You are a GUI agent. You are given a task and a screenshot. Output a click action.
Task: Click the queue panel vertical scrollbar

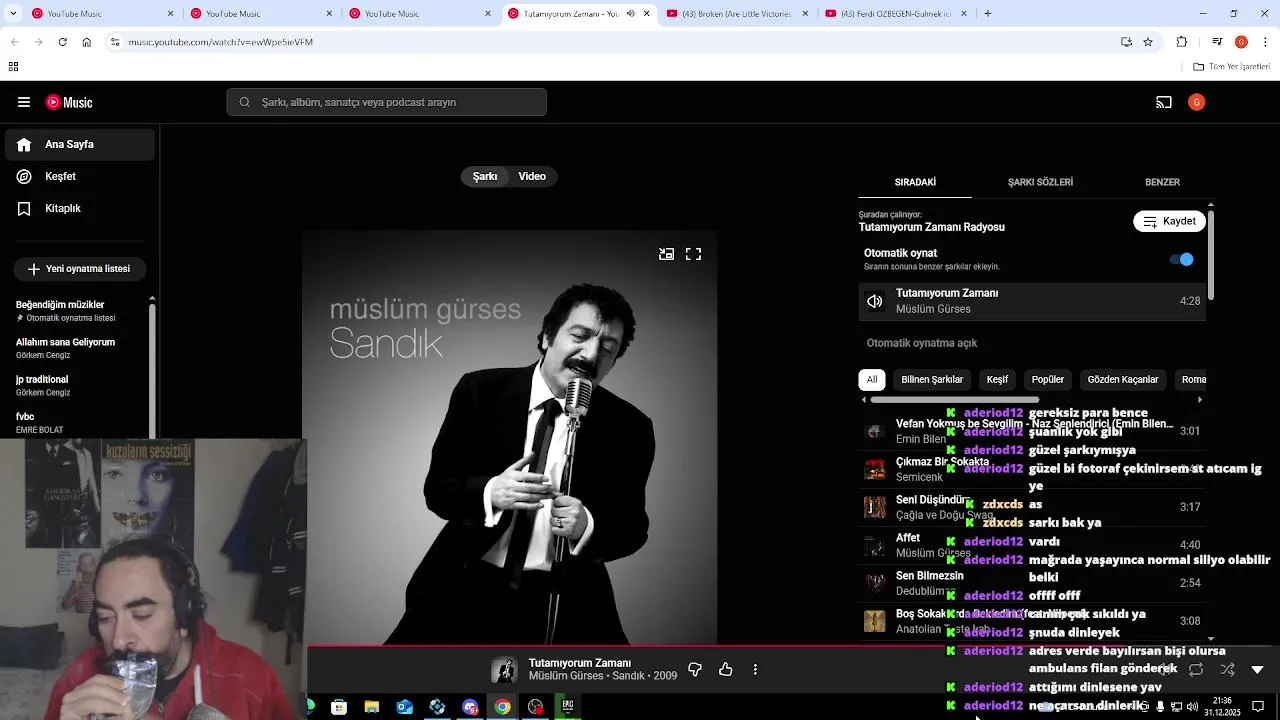(x=1210, y=255)
